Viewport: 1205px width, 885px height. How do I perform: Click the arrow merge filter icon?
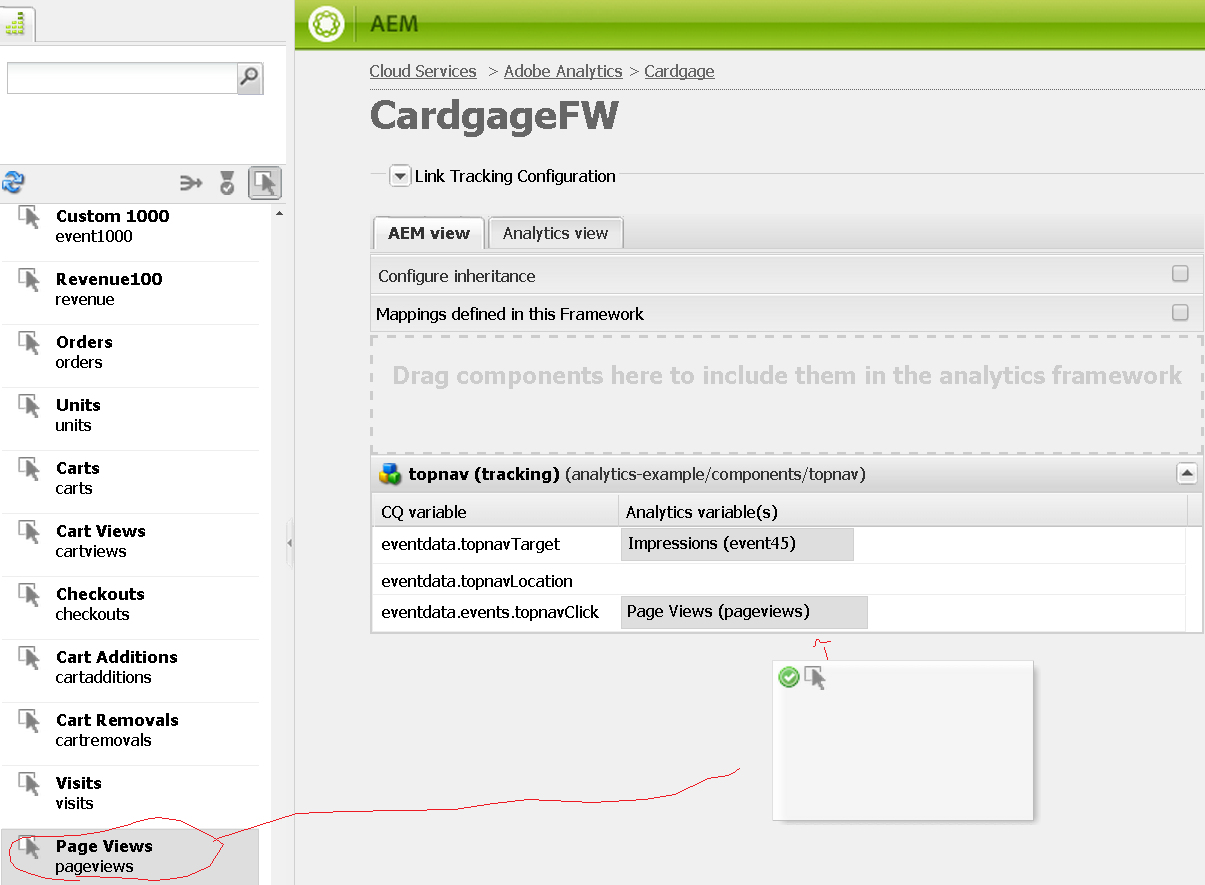[191, 183]
